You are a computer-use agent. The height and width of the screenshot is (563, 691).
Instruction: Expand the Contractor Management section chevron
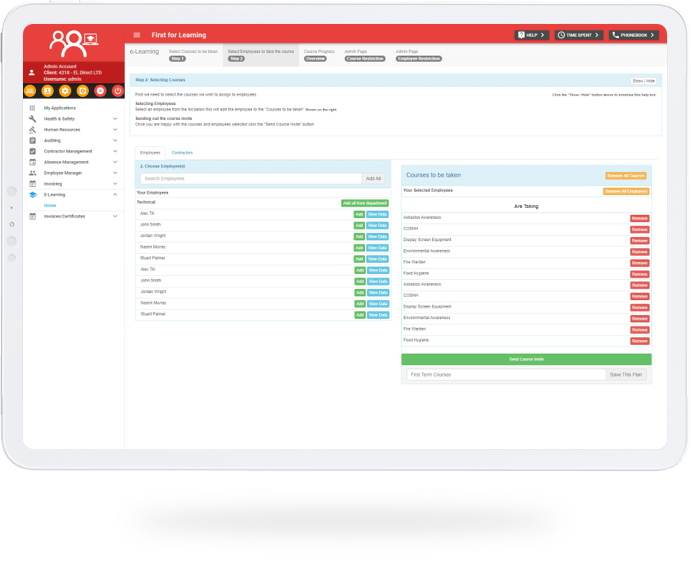(115, 151)
